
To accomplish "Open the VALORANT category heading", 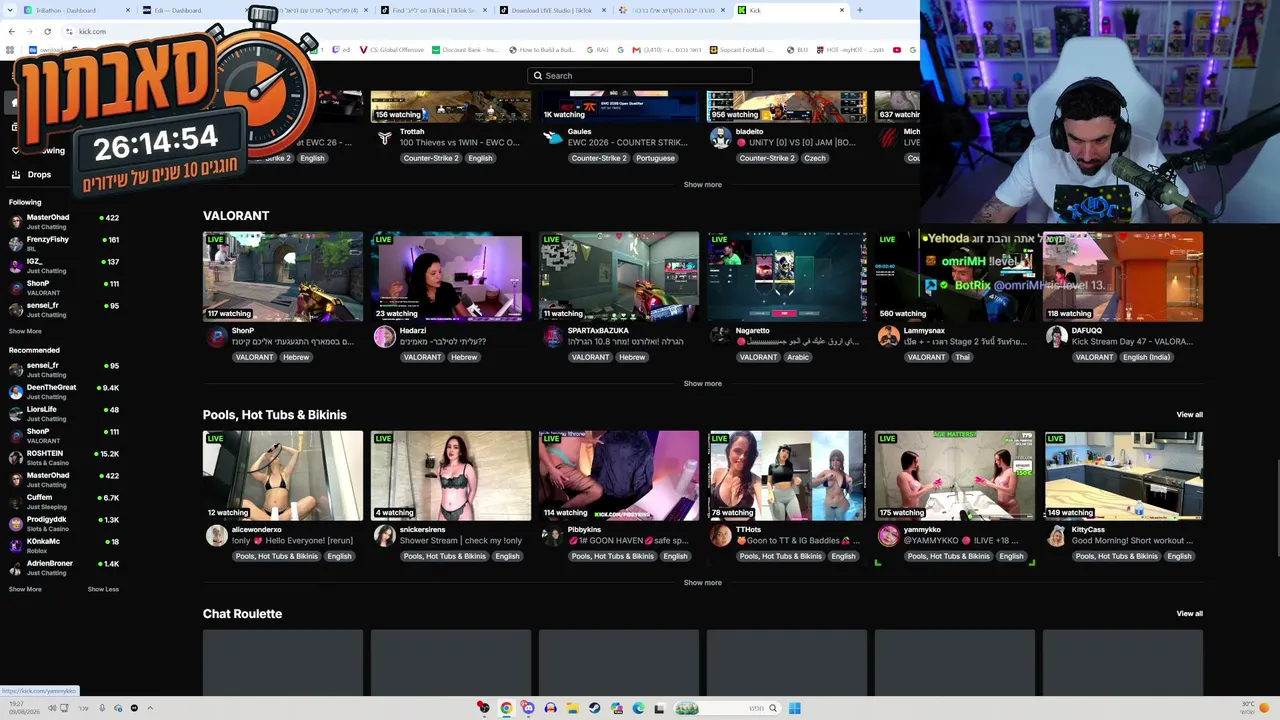I will pos(236,215).
